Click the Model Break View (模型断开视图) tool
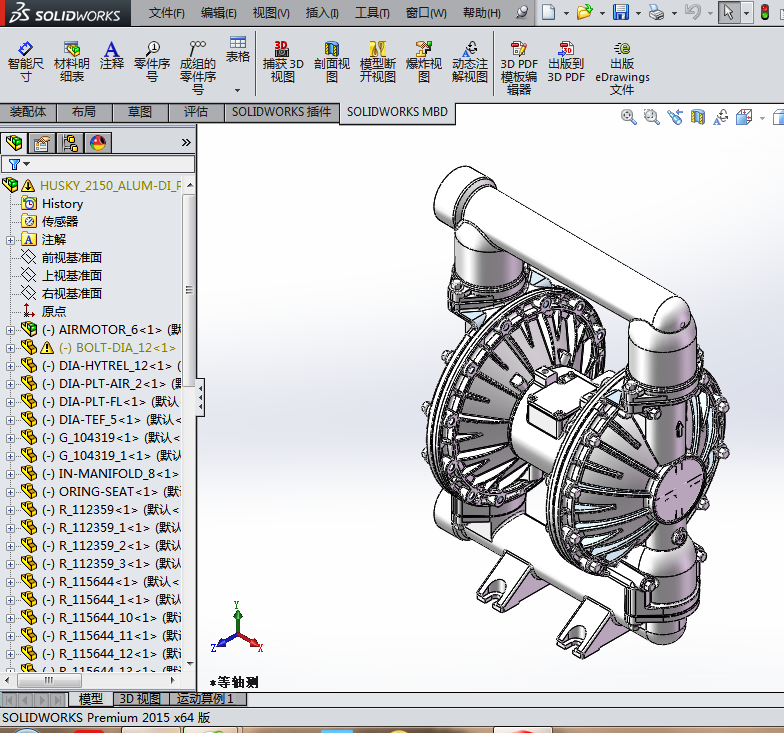 click(x=378, y=62)
